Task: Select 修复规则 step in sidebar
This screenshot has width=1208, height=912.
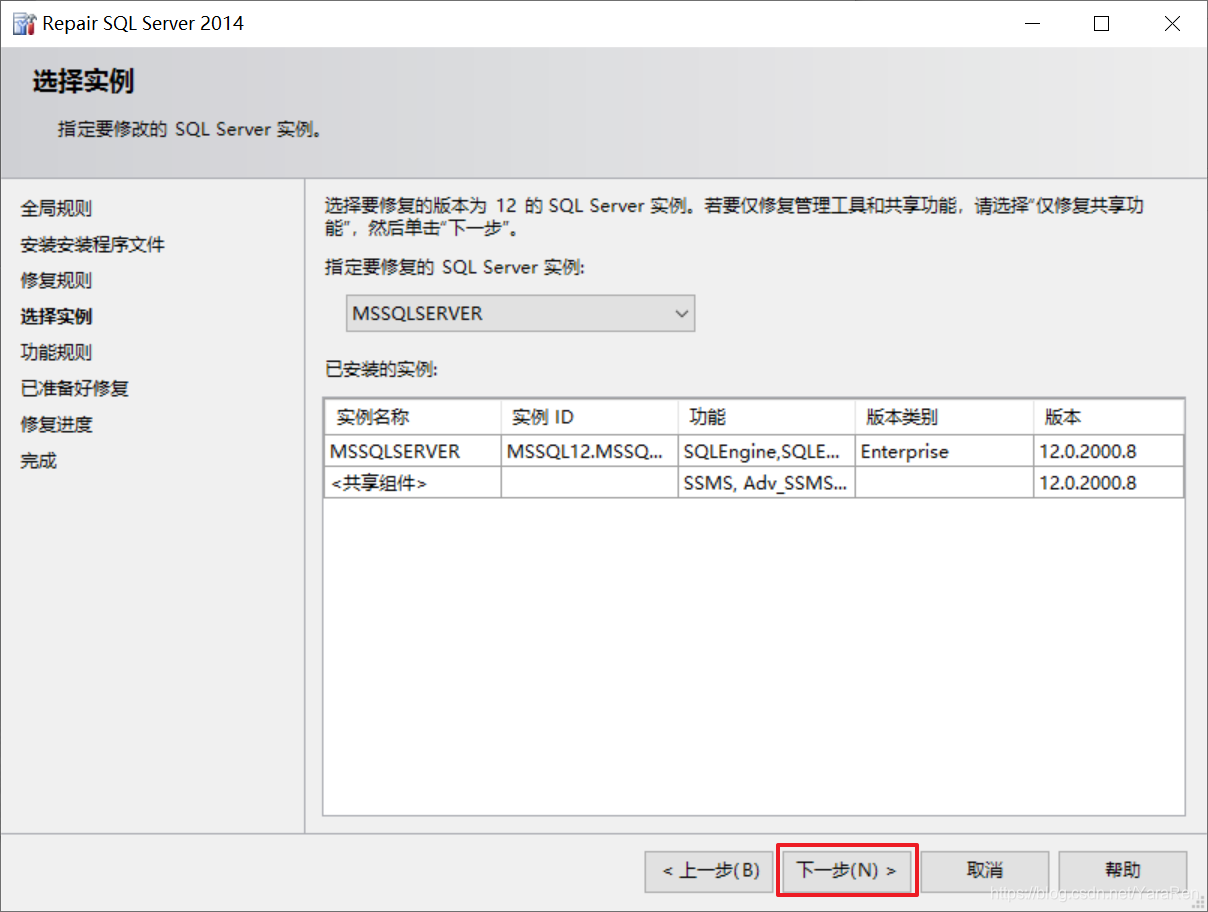Action: pyautogui.click(x=56, y=281)
